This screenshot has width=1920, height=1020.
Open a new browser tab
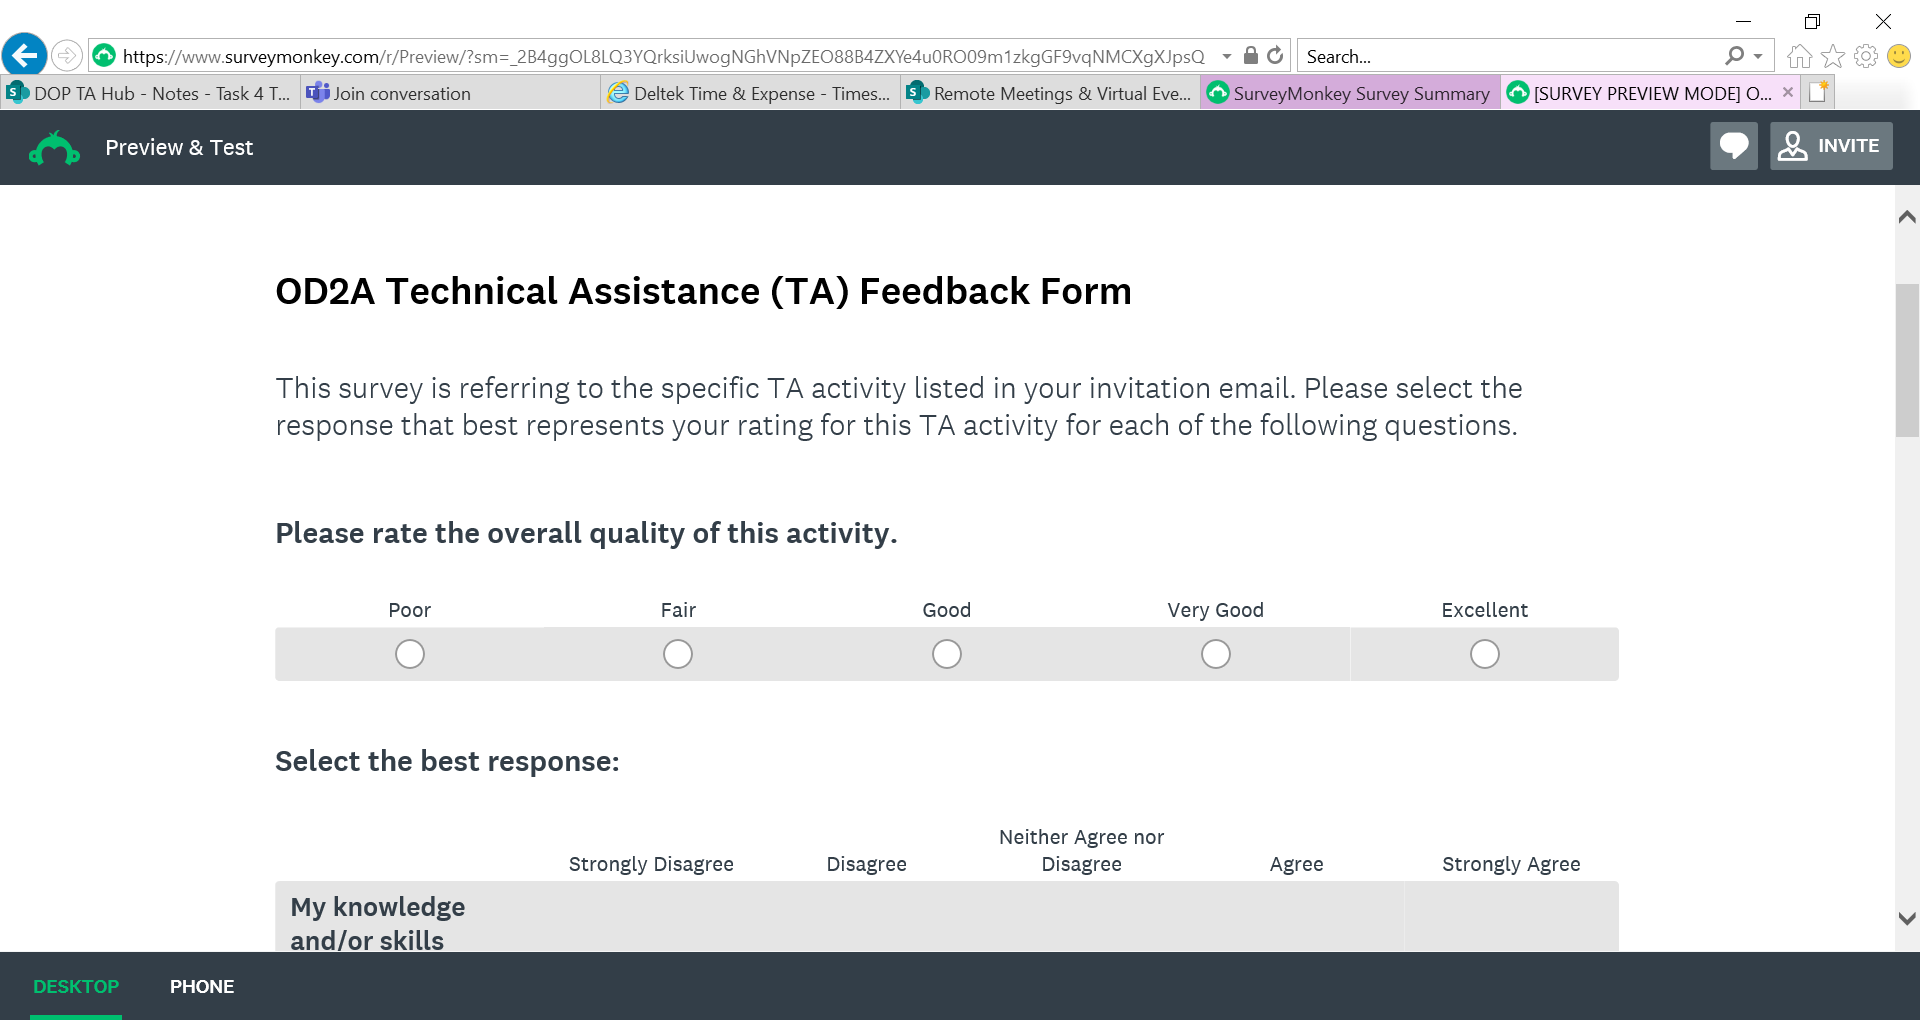tap(1818, 92)
